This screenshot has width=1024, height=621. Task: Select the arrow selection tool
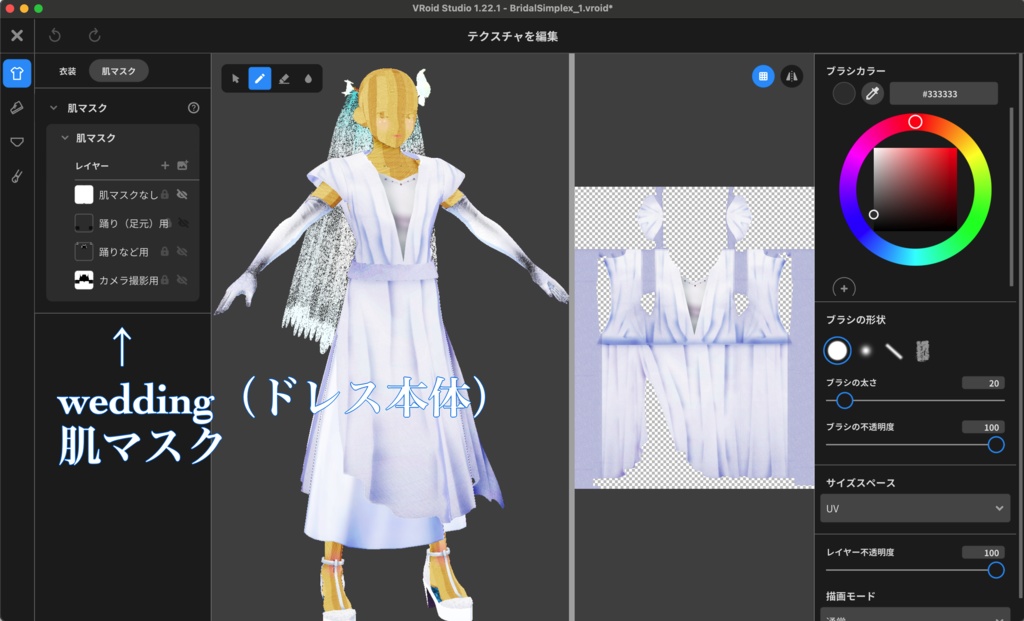pyautogui.click(x=235, y=78)
